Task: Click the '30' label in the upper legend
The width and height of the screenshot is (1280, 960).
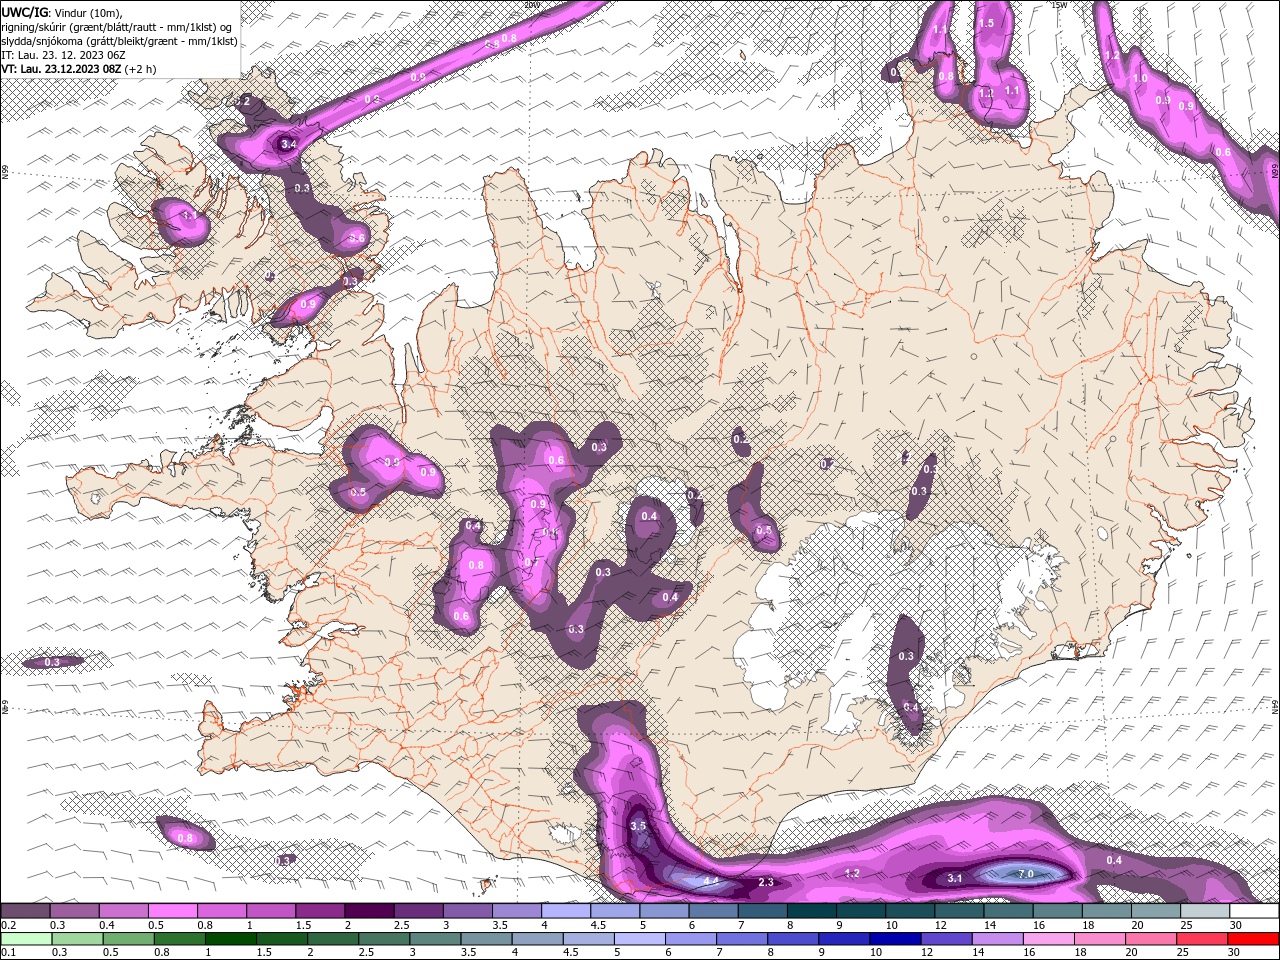Action: pos(1237,925)
